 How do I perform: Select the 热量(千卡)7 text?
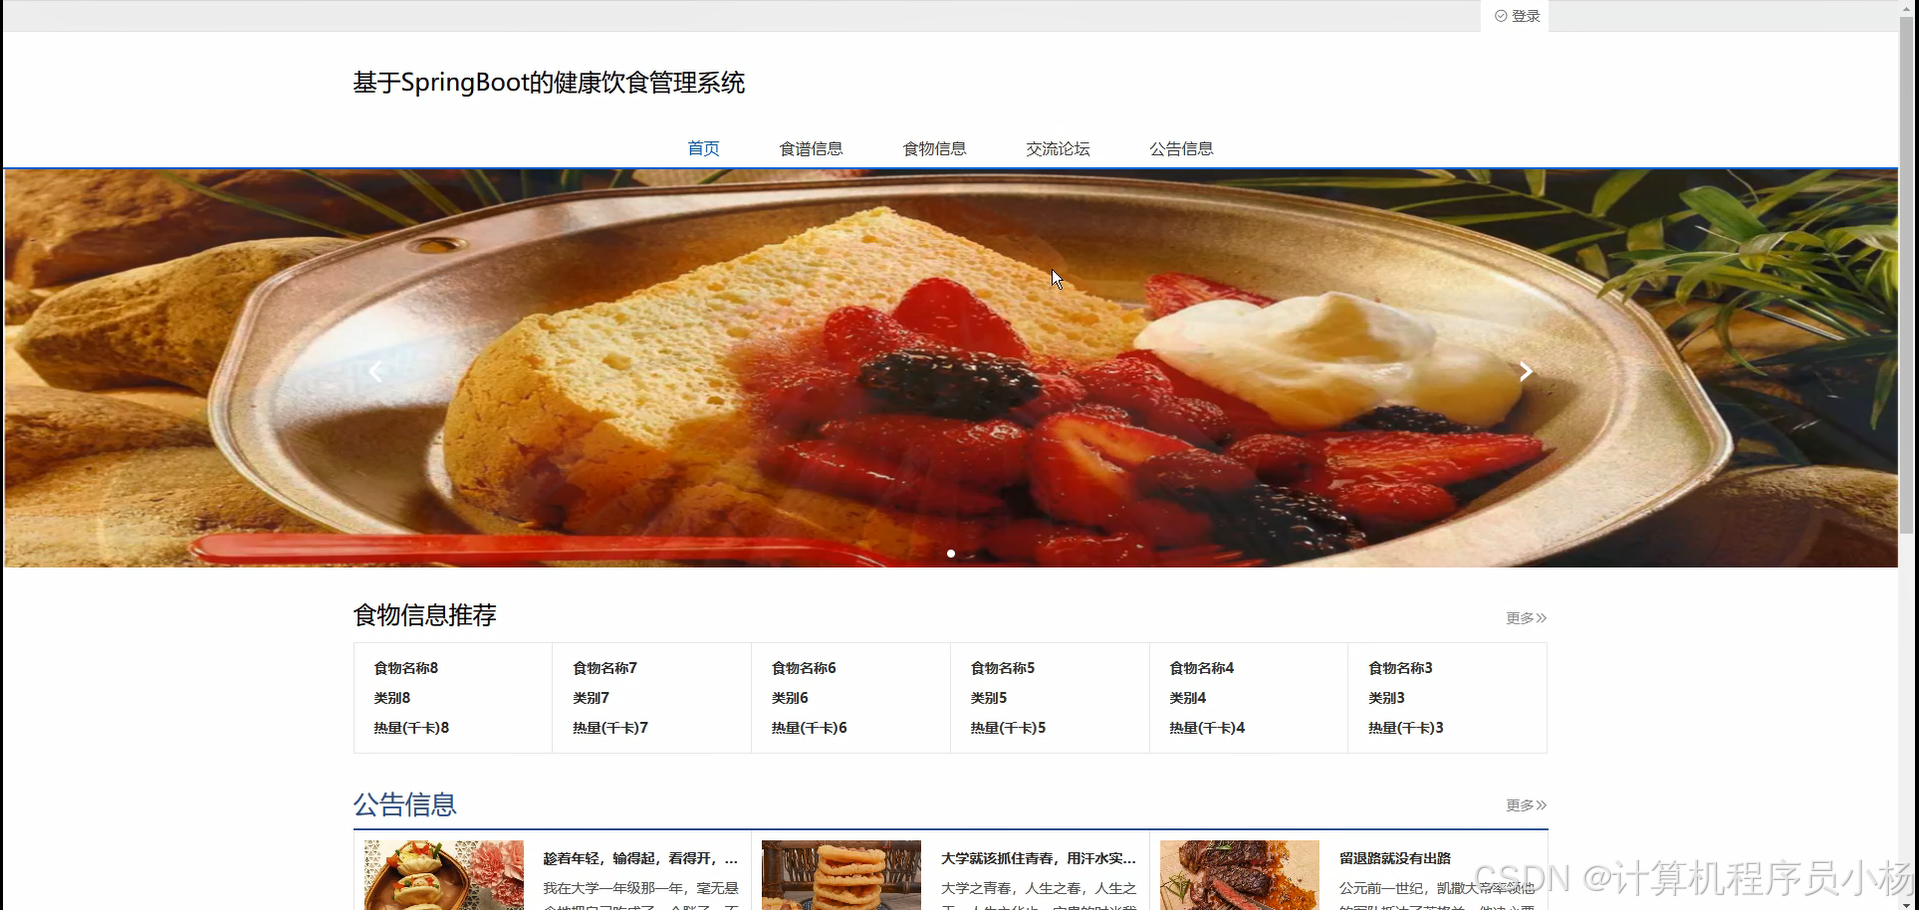[x=610, y=728]
